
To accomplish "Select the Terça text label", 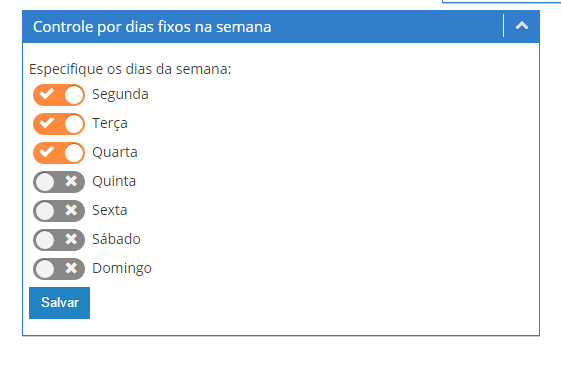I will [110, 123].
